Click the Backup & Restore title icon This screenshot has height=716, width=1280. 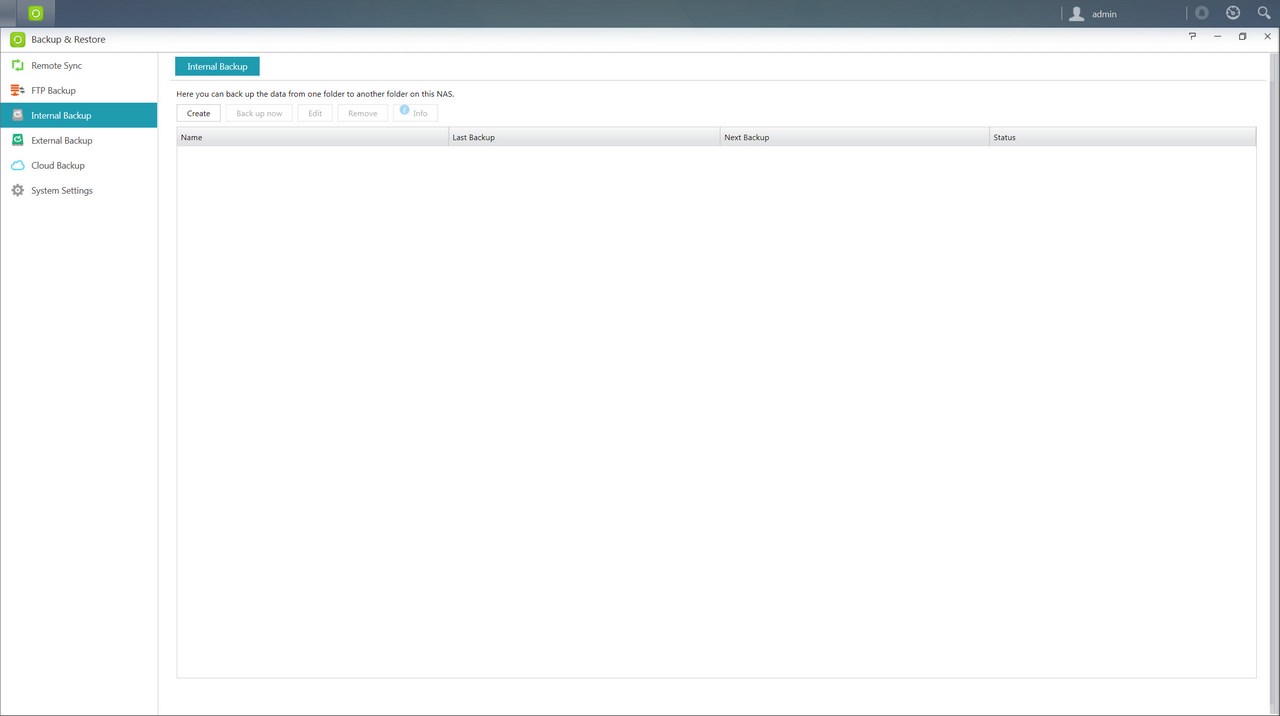click(x=17, y=39)
